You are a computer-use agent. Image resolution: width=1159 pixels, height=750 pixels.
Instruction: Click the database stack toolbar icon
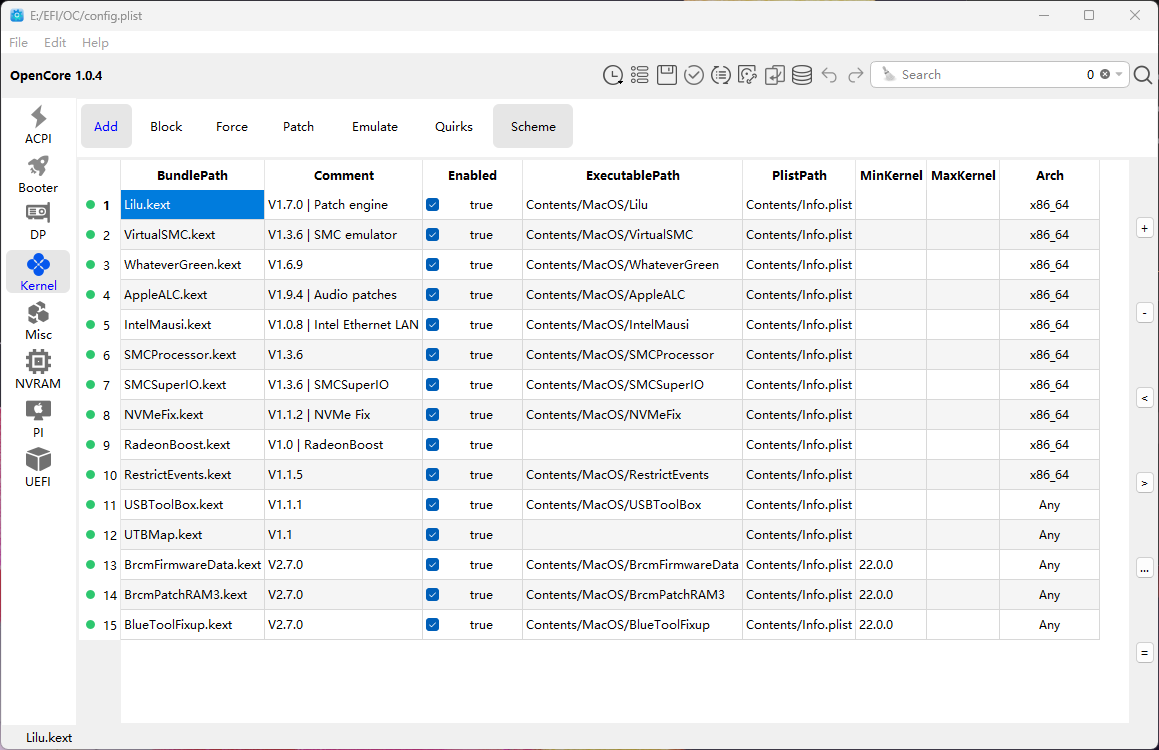click(x=801, y=75)
